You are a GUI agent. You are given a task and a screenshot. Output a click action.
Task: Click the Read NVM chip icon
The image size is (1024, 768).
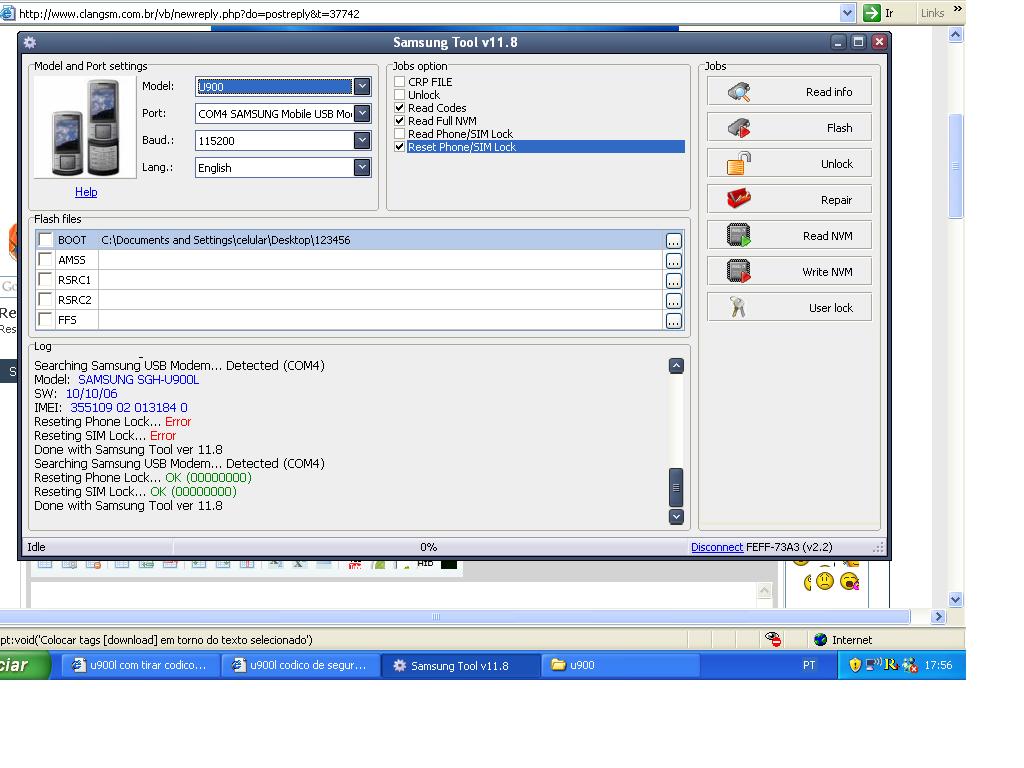(x=739, y=235)
